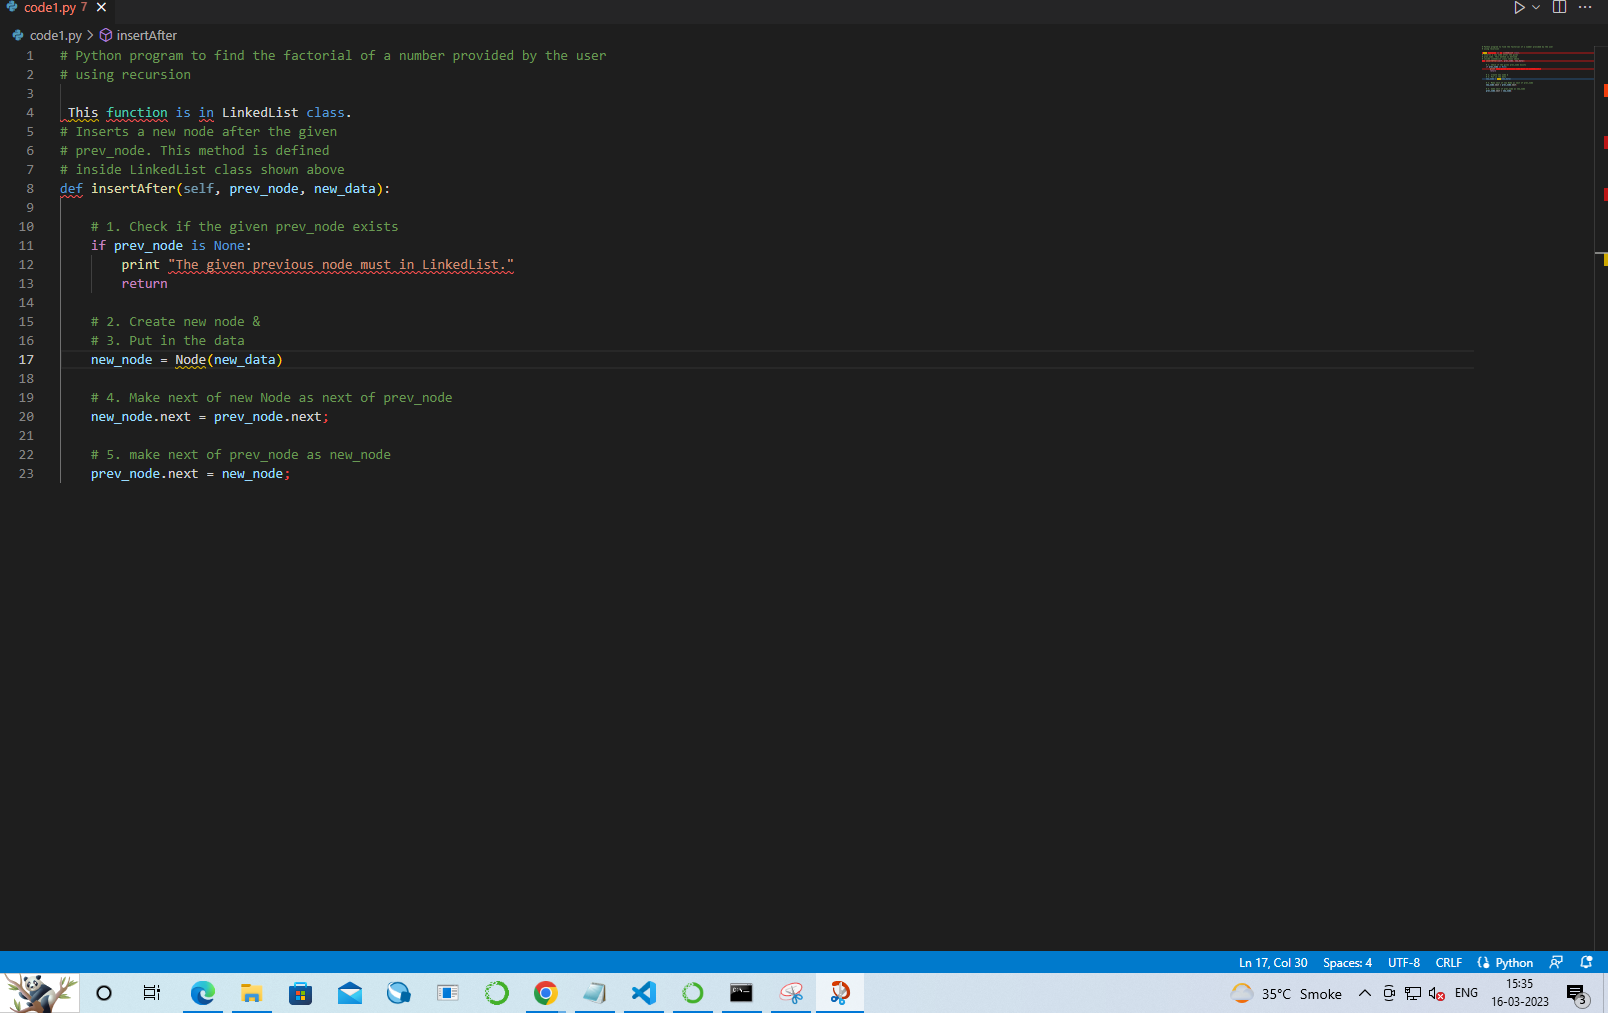This screenshot has width=1608, height=1013.
Task: Change end-of-line sequence CRLF
Action: [x=1449, y=963]
